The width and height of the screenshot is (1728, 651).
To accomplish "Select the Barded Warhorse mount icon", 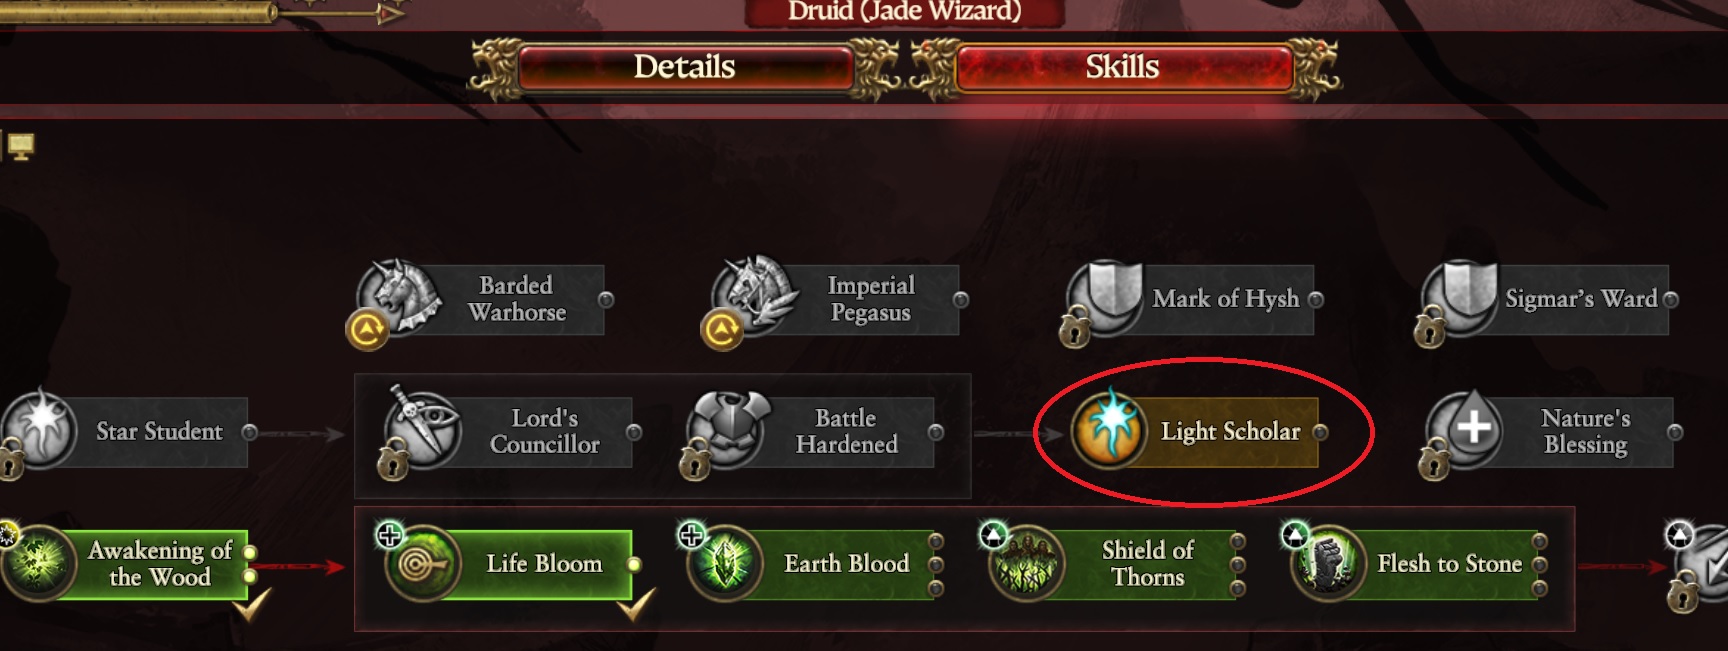I will [400, 297].
